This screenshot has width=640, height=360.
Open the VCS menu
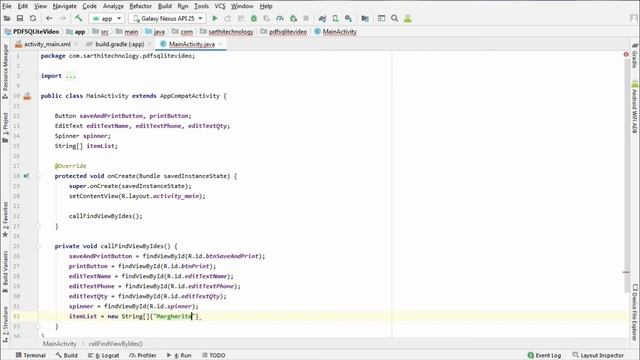220,6
